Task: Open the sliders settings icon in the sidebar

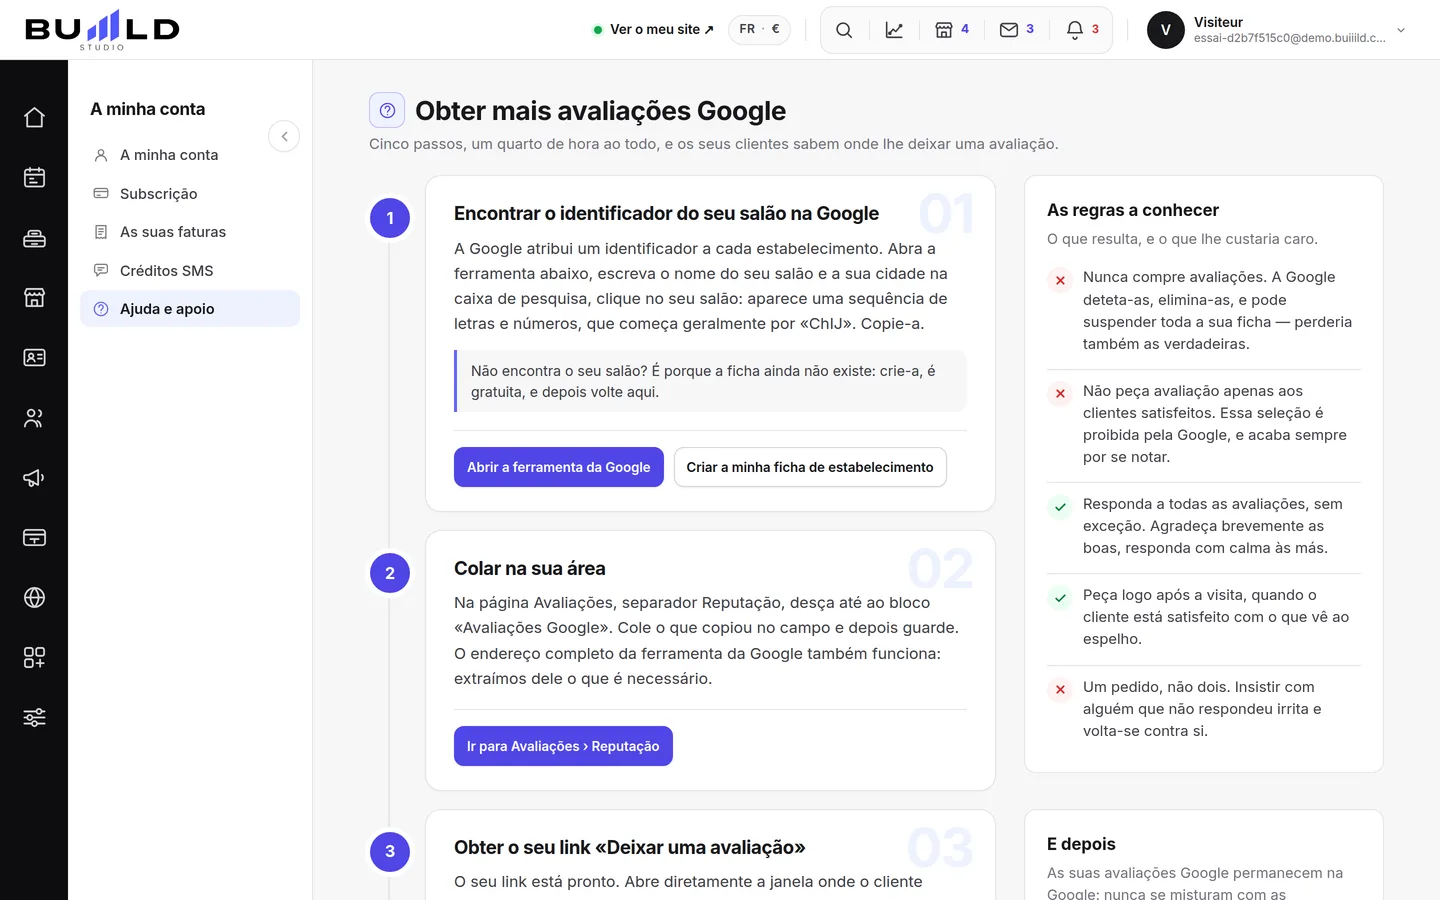Action: click(x=34, y=718)
